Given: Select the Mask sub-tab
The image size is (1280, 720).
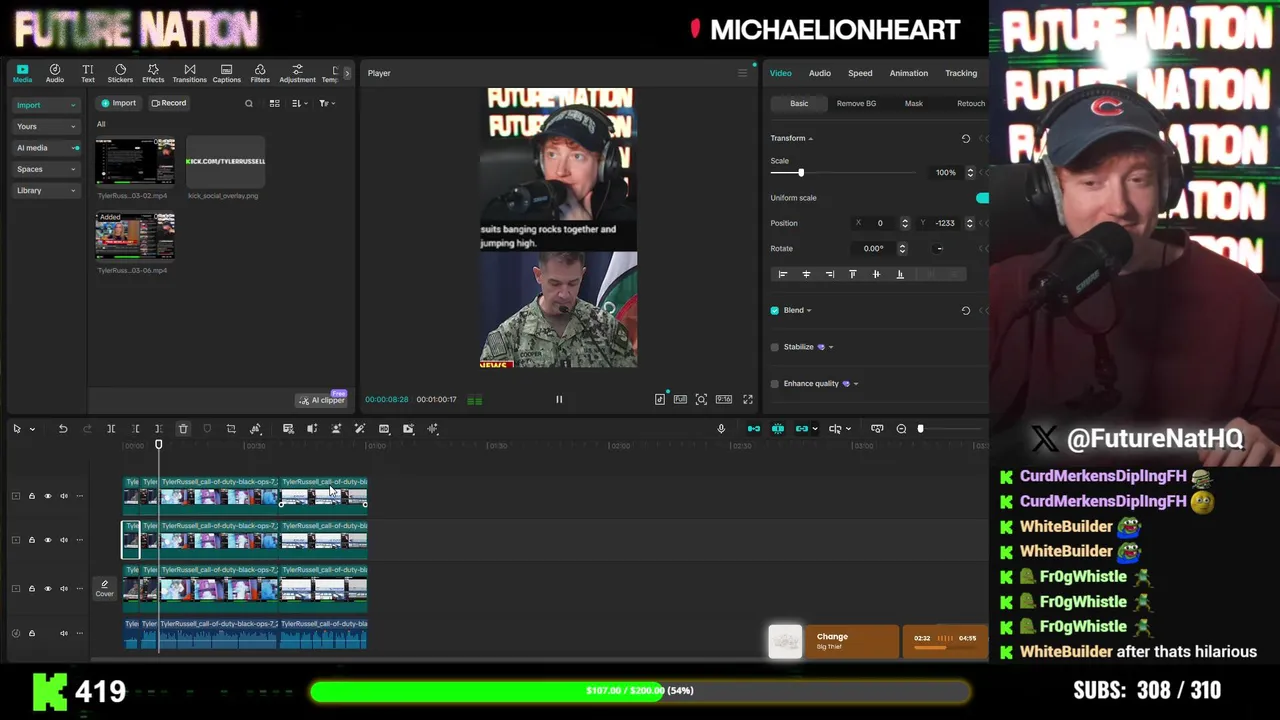Looking at the screenshot, I should [914, 103].
